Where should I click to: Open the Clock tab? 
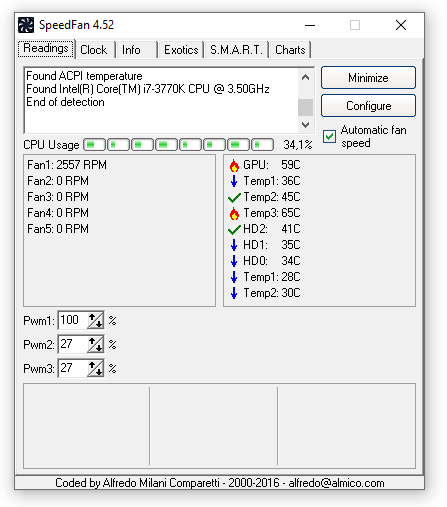pos(94,50)
